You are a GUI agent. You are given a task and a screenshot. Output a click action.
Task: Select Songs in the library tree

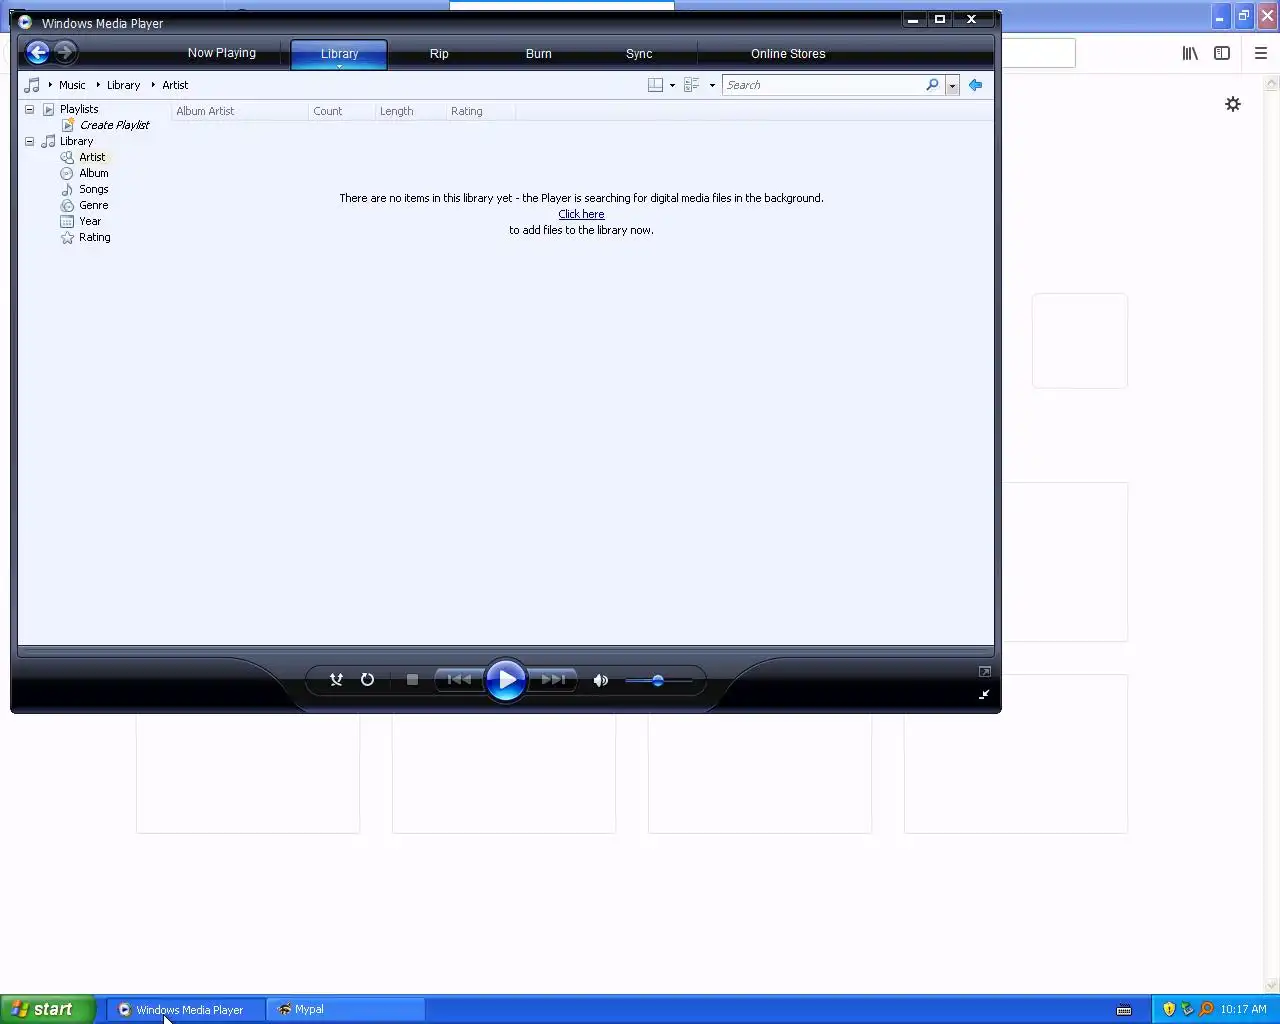click(94, 189)
